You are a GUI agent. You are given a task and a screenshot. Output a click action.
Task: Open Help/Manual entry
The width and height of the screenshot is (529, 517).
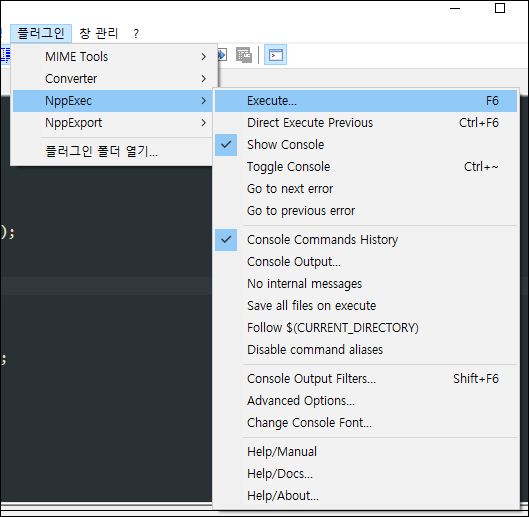coord(366,452)
